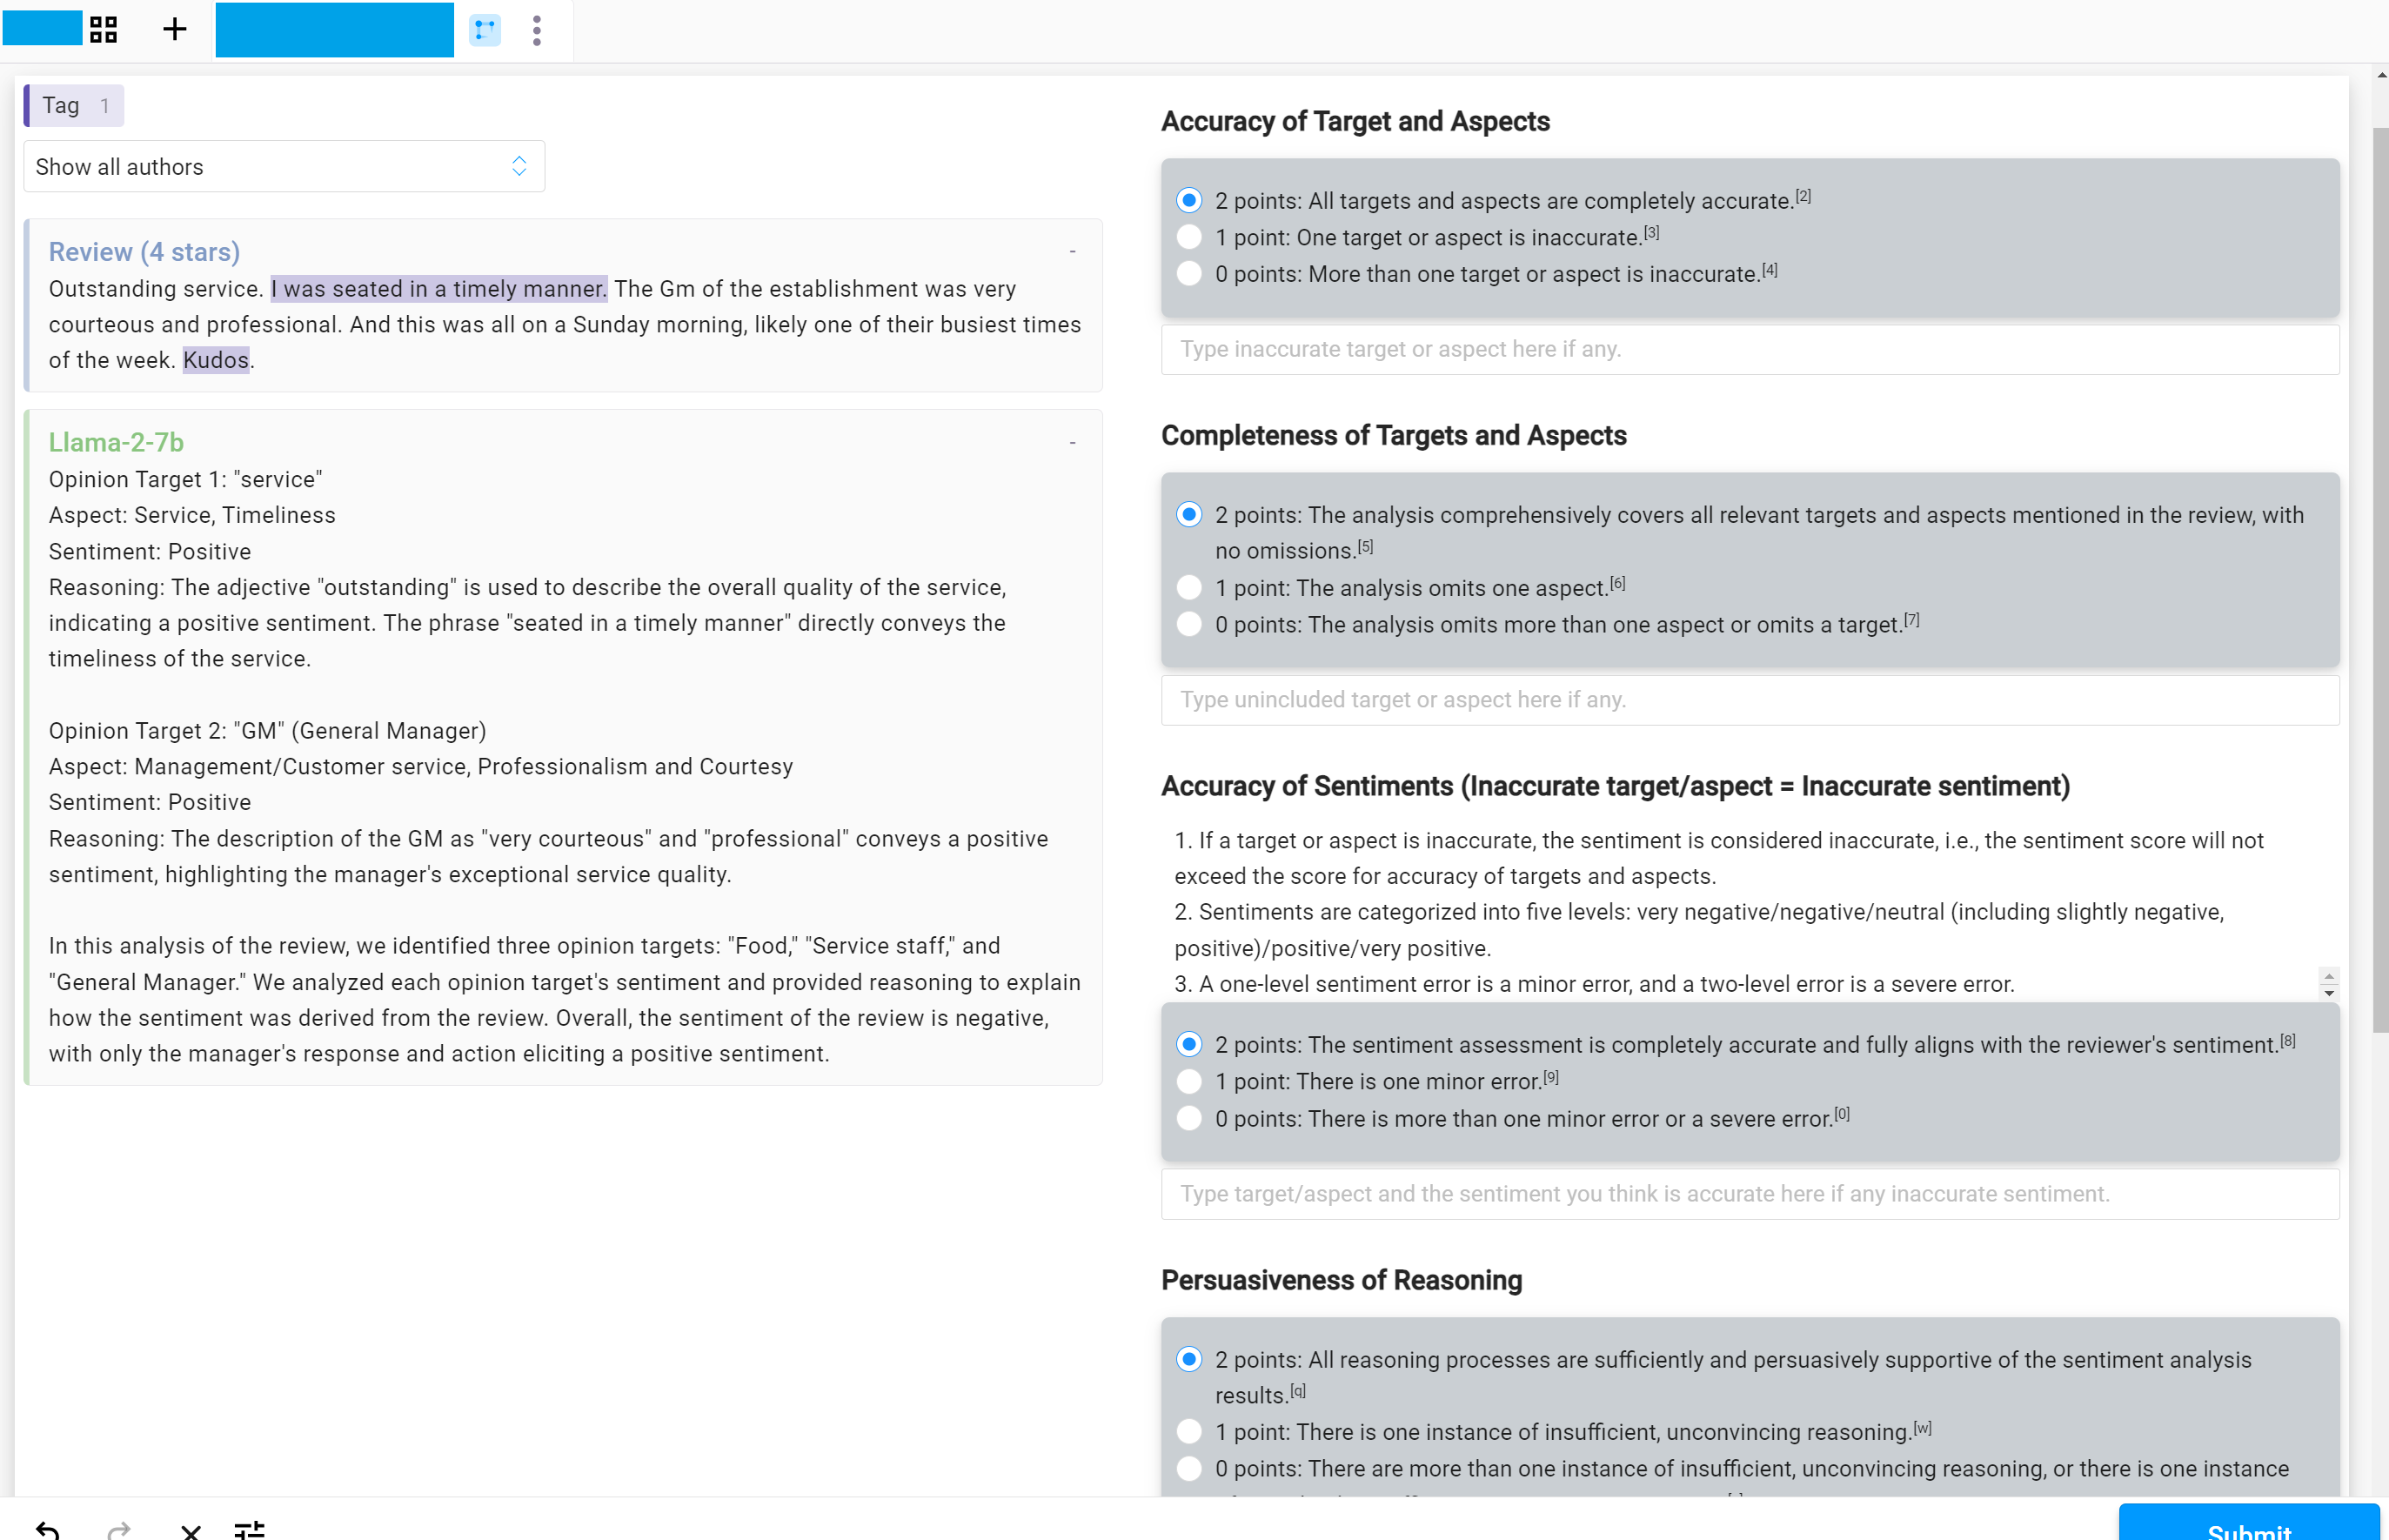The image size is (2389, 1540).
Task: Select "1 point: The analysis omits one aspect"
Action: (x=1189, y=588)
